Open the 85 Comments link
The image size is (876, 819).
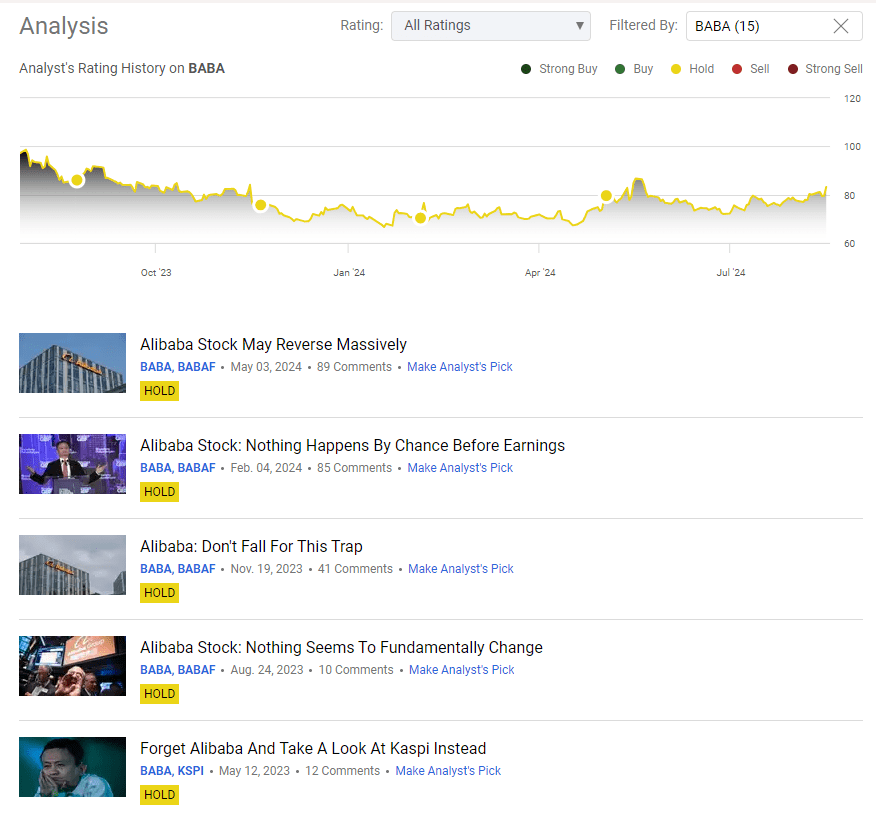coord(355,468)
